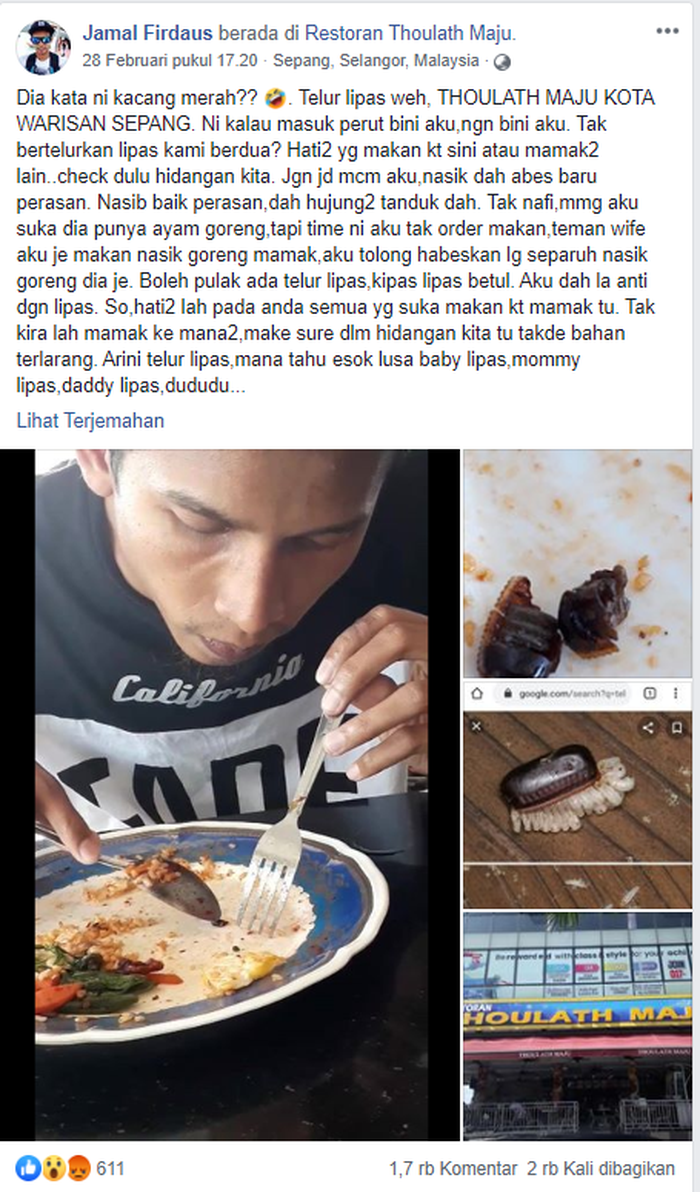Click the like reaction icon

[x=29, y=1168]
